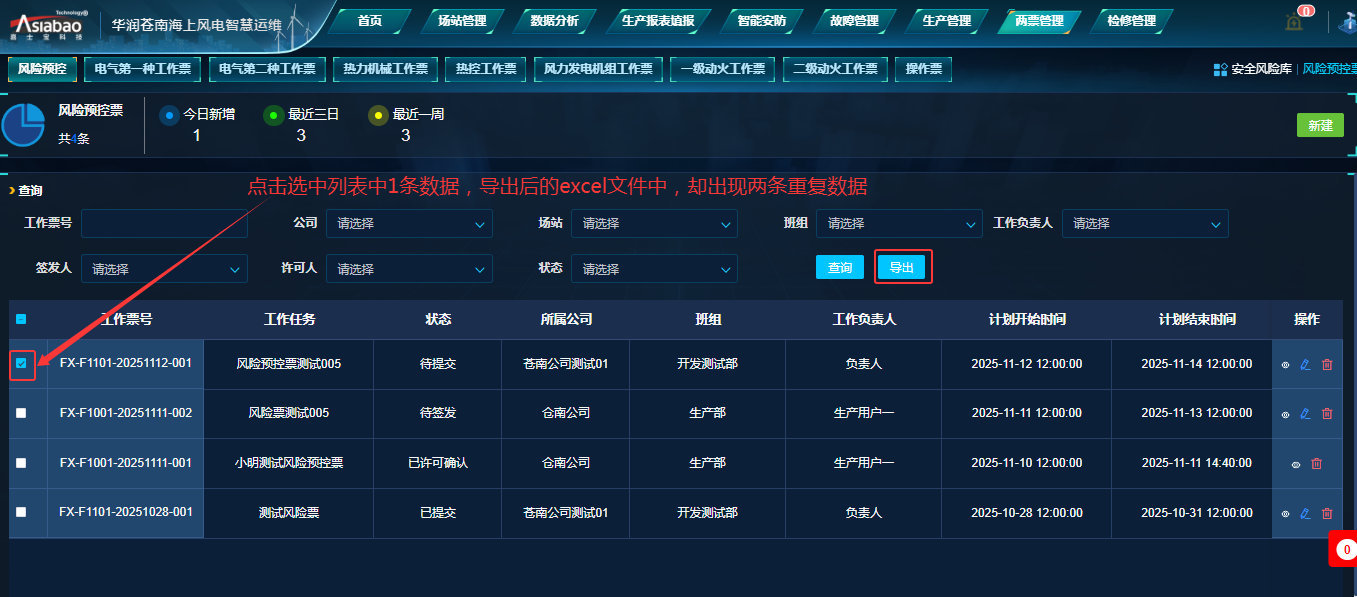View details of ticket FX-F1101-20251112-001
The height and width of the screenshot is (597, 1357).
coord(1285,365)
